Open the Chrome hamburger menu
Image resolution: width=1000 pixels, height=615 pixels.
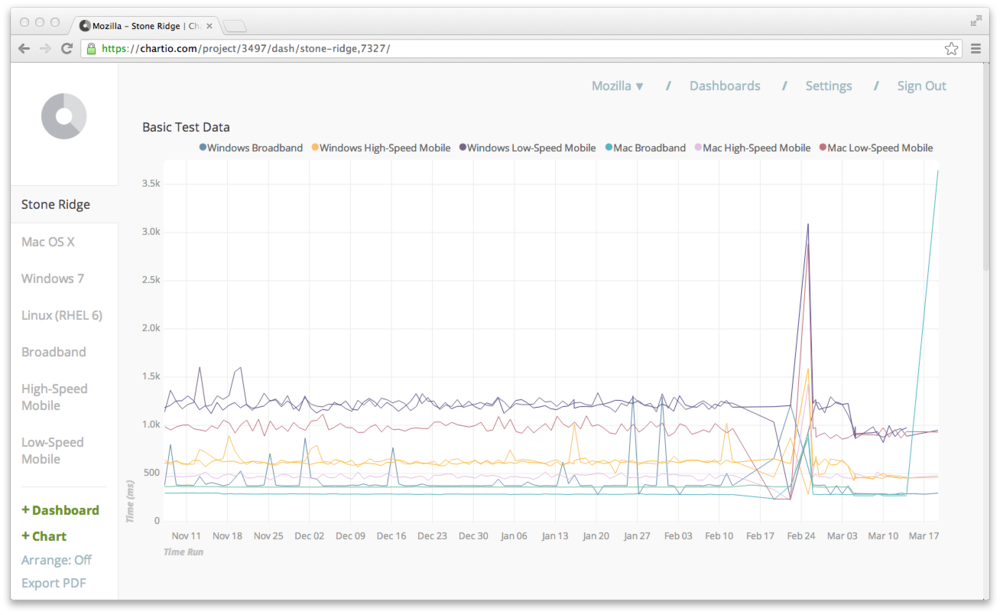[976, 48]
